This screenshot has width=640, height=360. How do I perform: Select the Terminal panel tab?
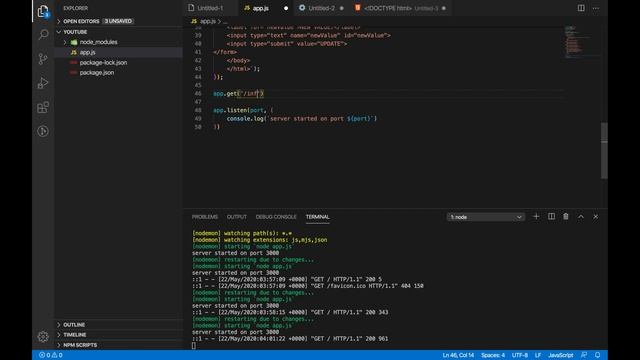318,217
